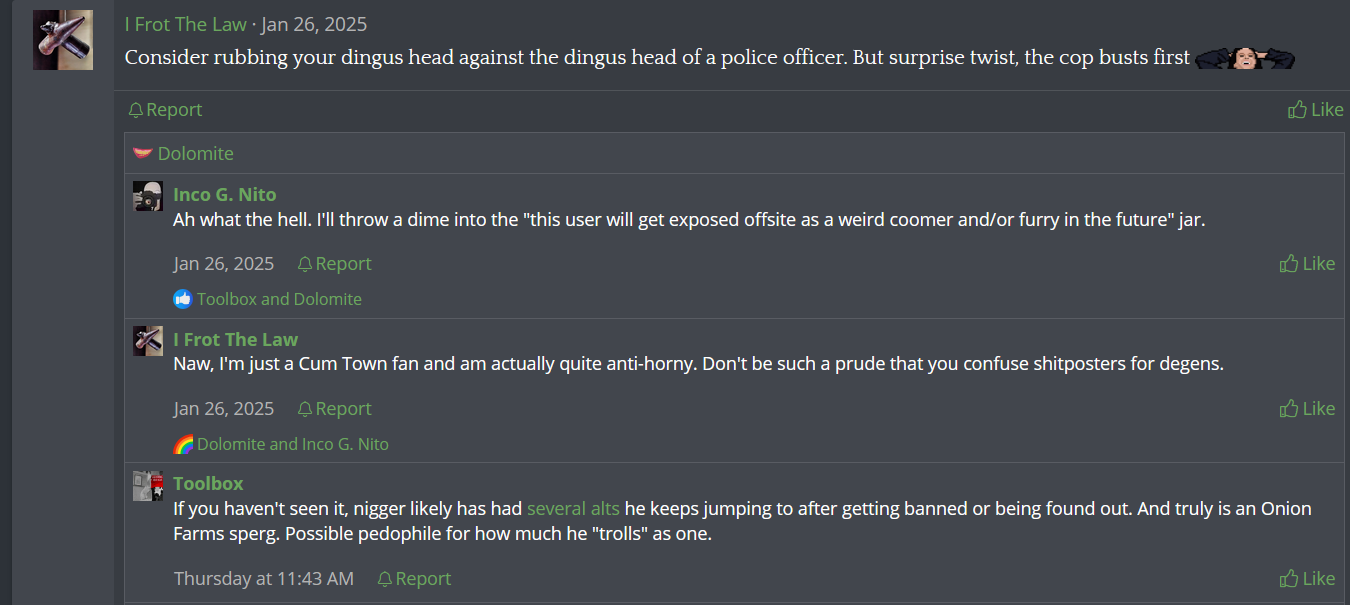Open Inco G. Nito's avatar thumbnail
This screenshot has width=1350, height=605.
(148, 196)
